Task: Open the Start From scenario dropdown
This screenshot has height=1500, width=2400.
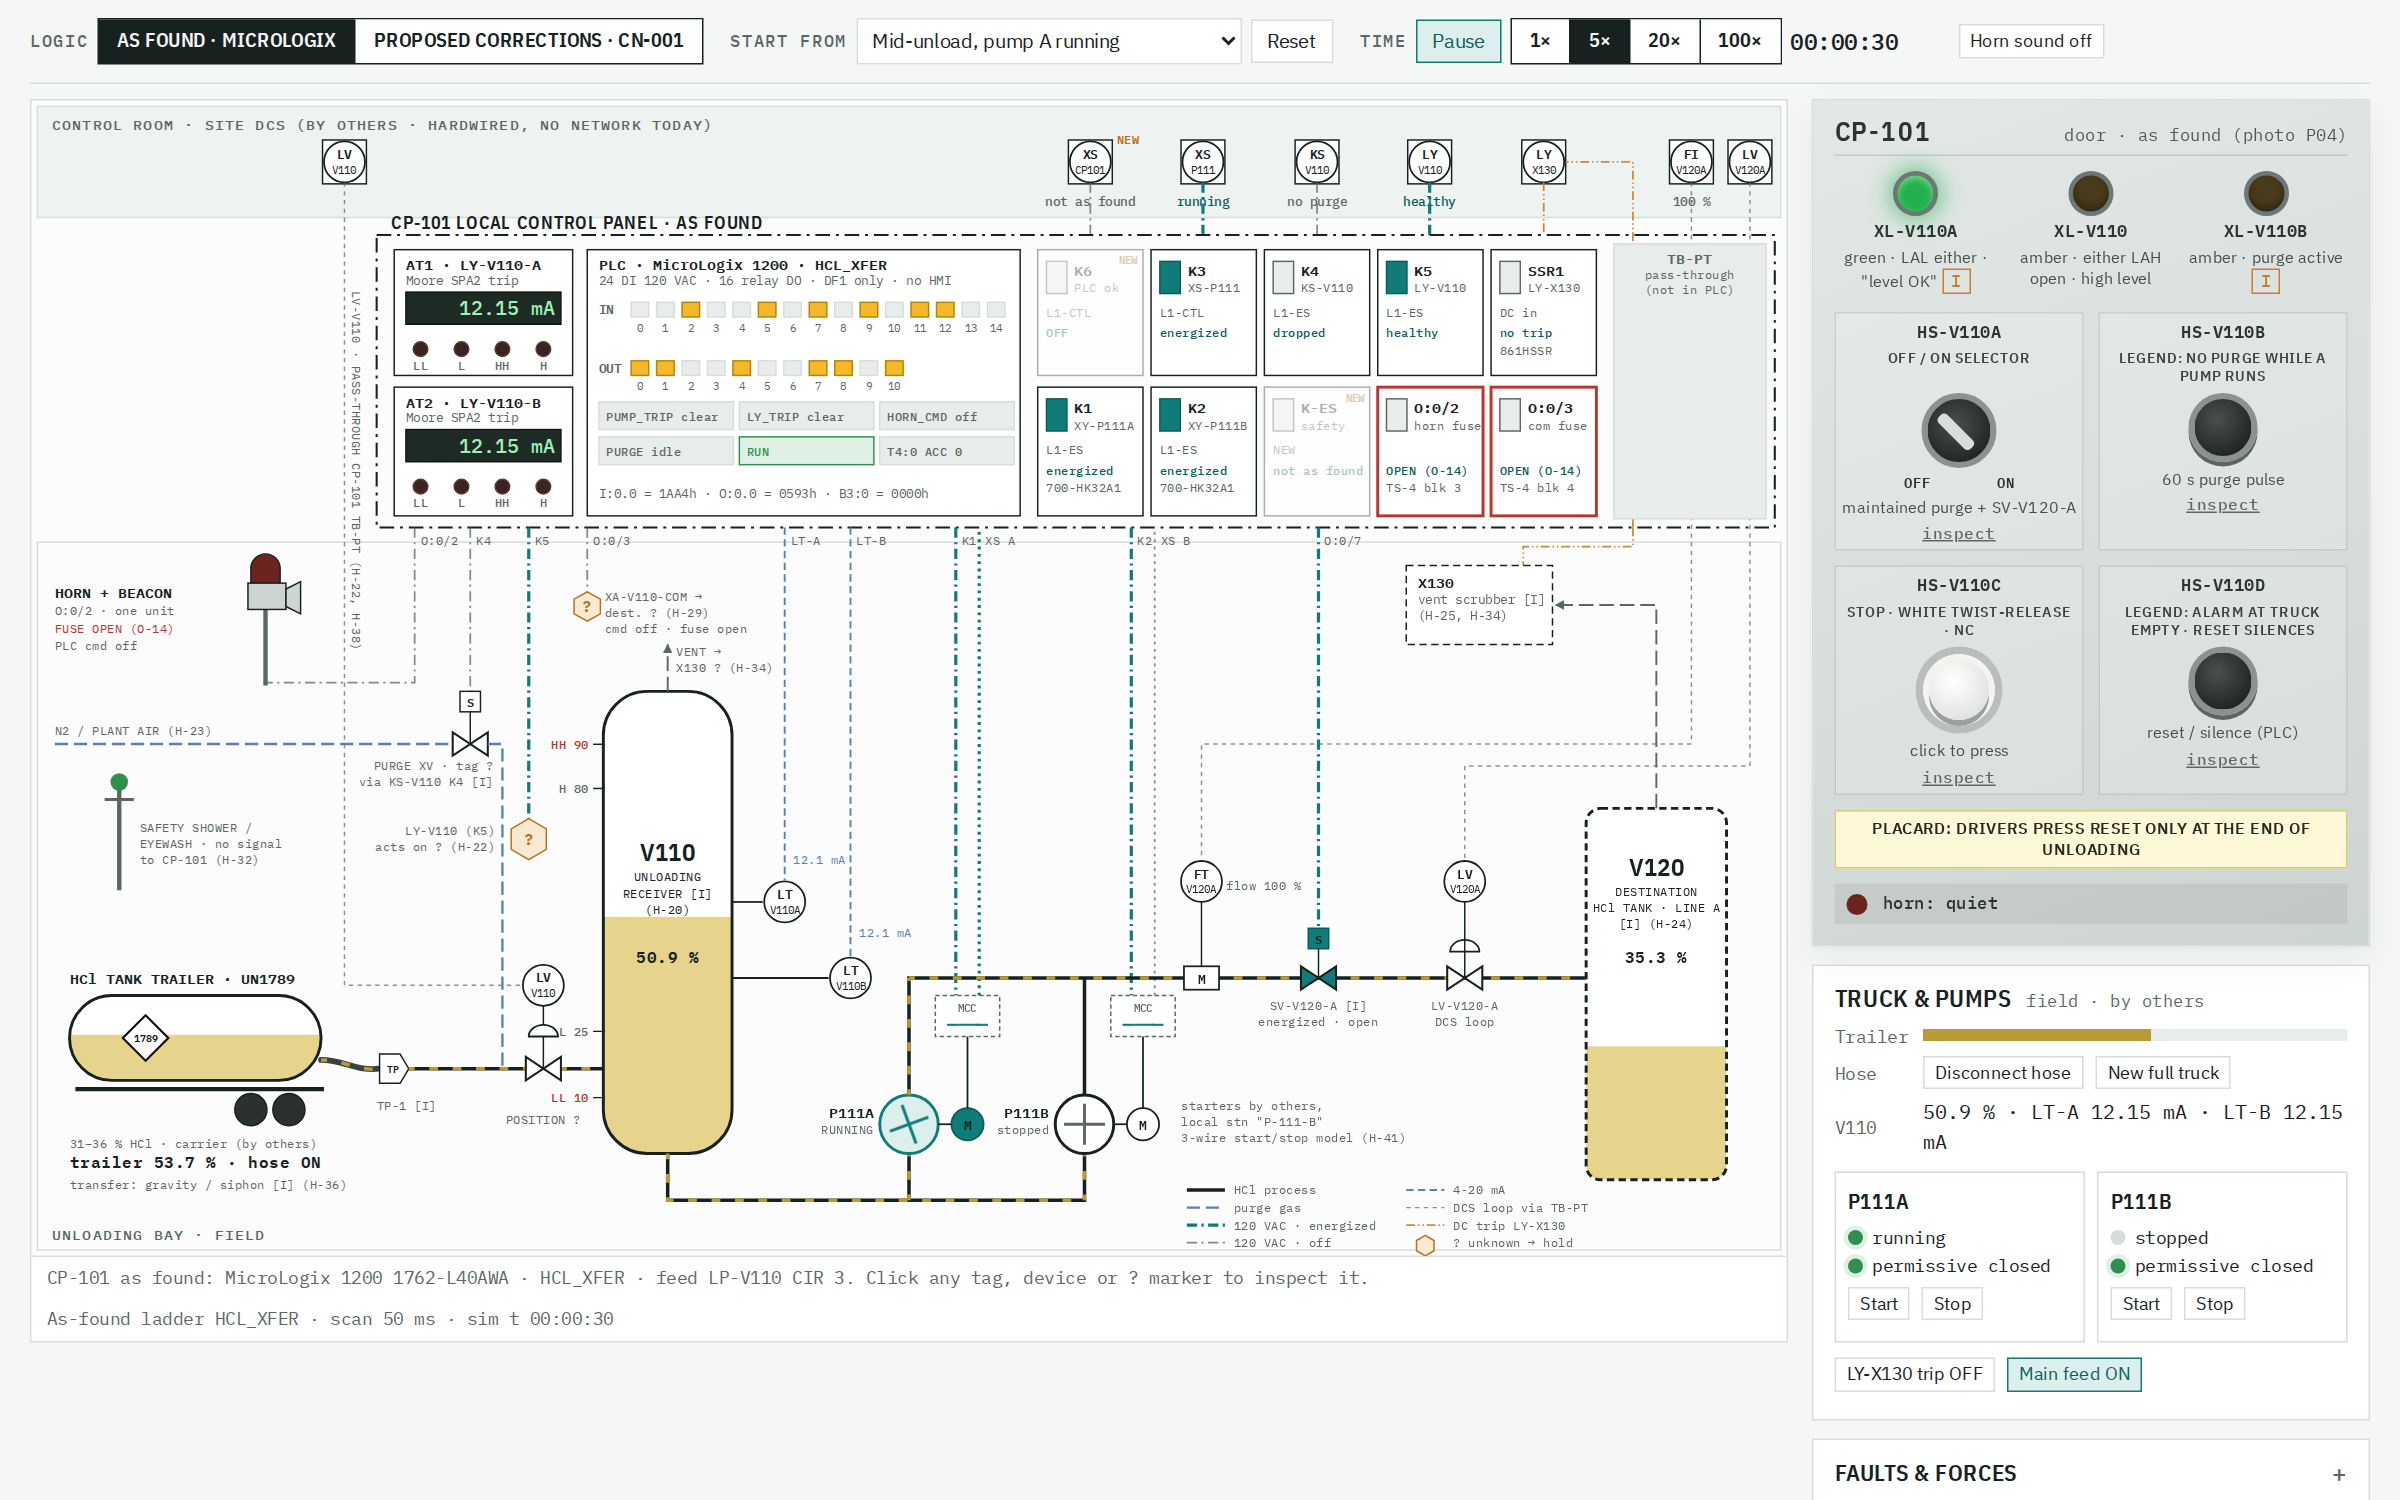Action: tap(1049, 41)
